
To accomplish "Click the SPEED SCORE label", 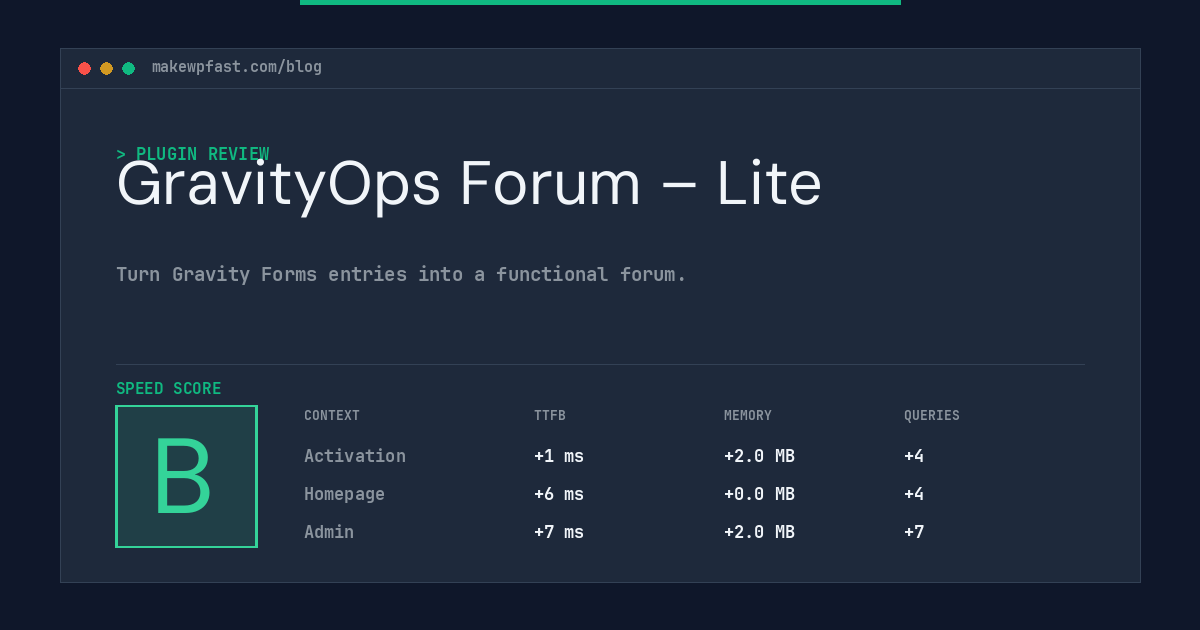I will coord(169,389).
